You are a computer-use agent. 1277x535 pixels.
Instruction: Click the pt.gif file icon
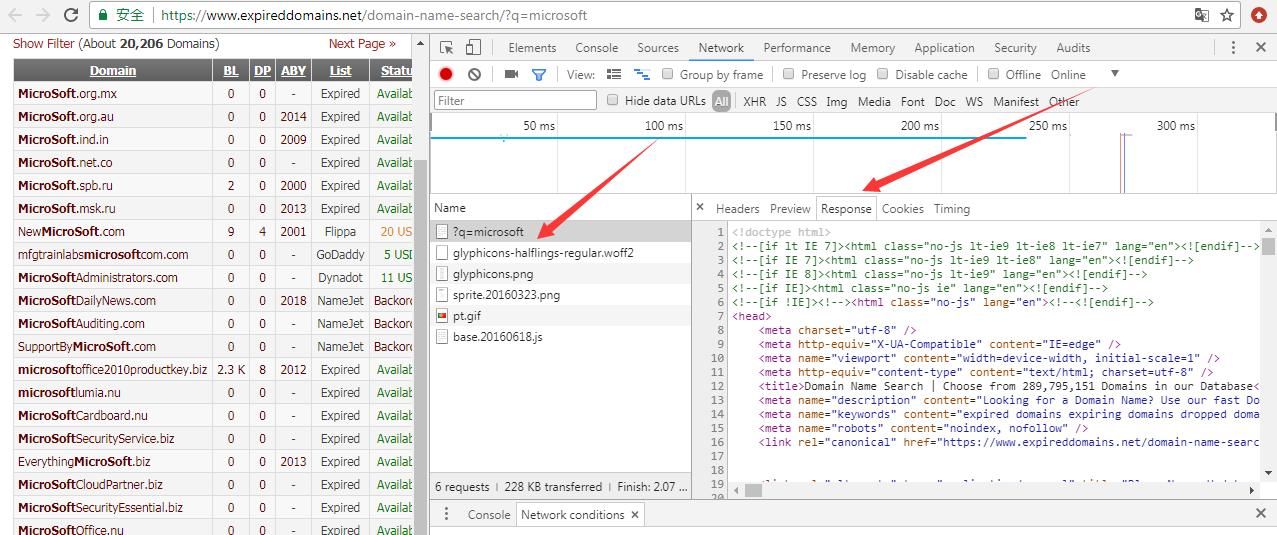[x=442, y=316]
